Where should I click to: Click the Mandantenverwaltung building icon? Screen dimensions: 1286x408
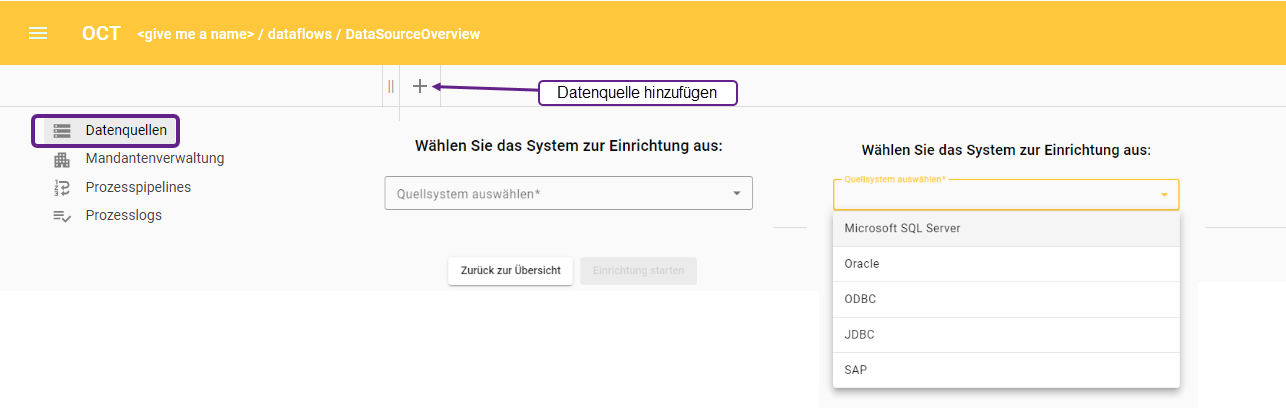(62, 159)
